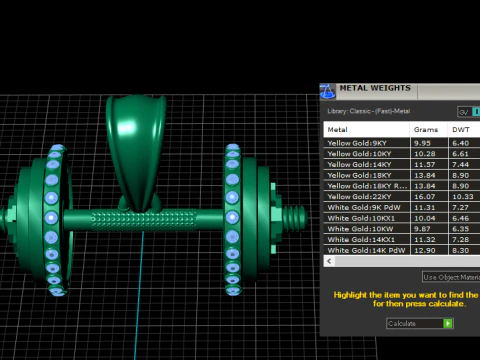Click the 6.61 DWT value
Image resolution: width=480 pixels, height=360 pixels.
pos(461,154)
